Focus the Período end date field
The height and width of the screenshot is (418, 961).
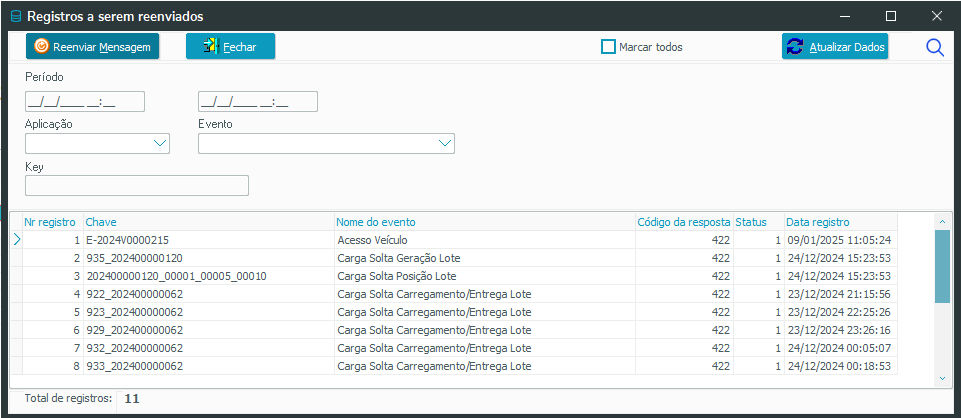tap(258, 101)
